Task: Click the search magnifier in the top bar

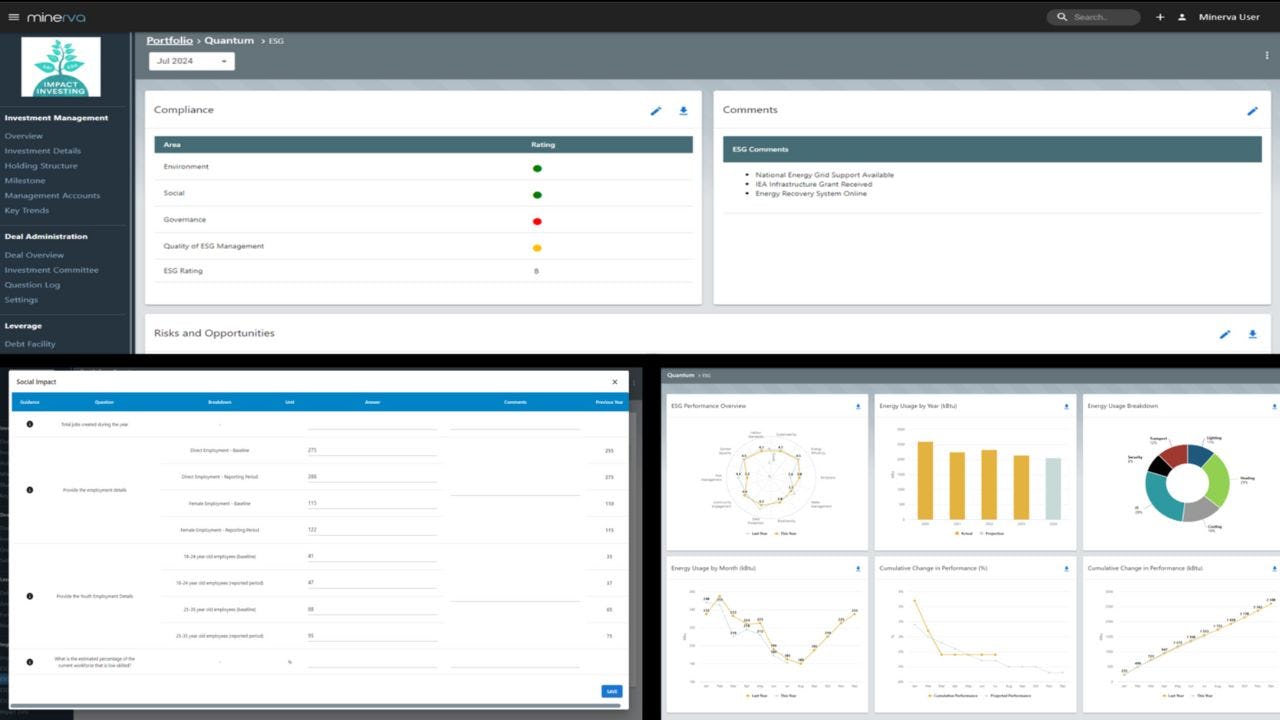Action: [1062, 16]
